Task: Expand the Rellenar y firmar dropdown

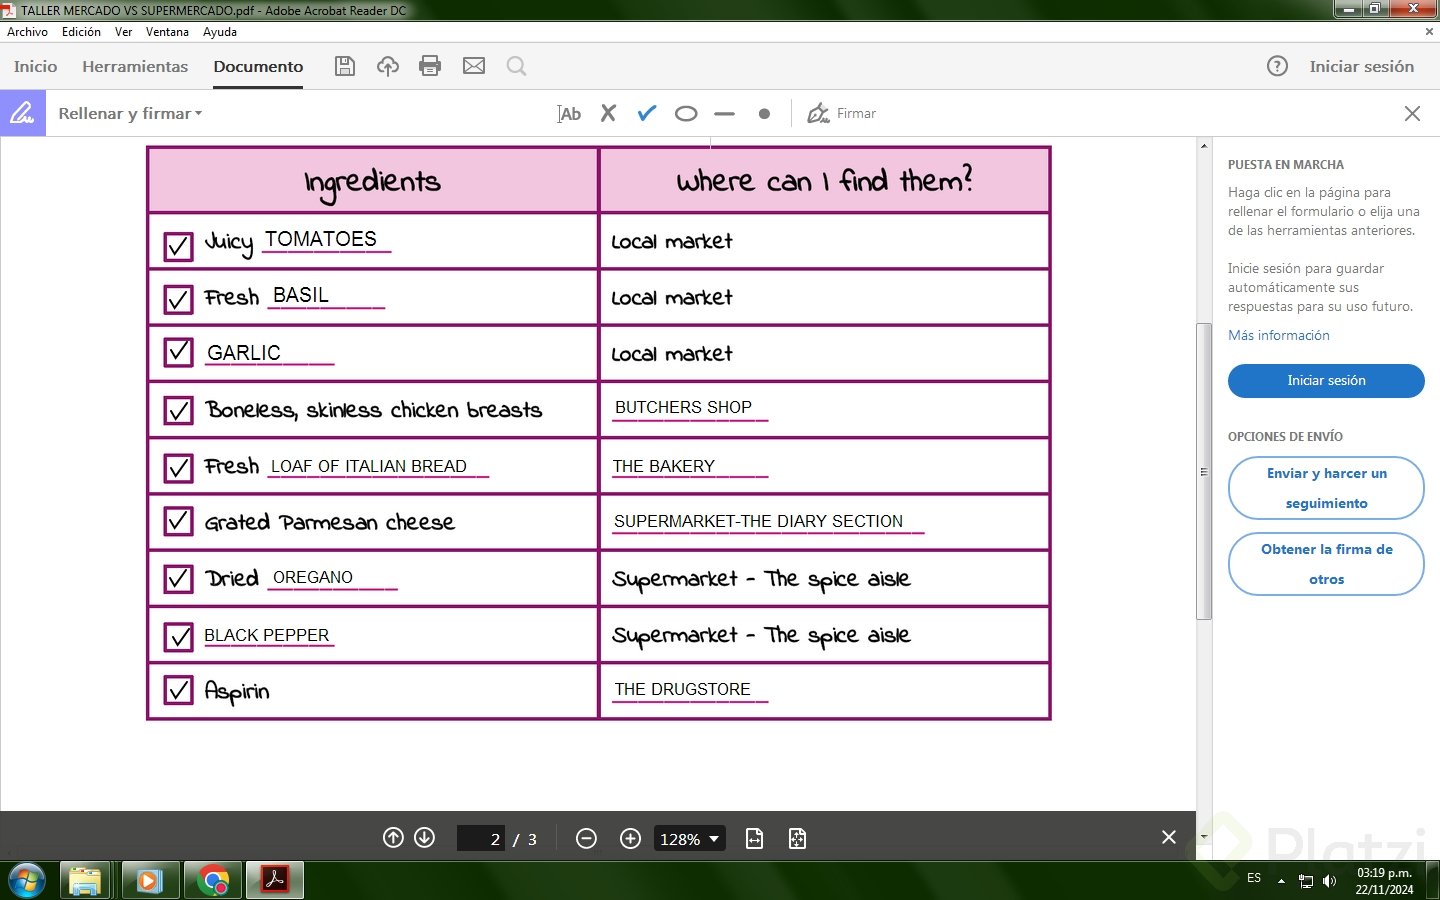Action: 130,113
